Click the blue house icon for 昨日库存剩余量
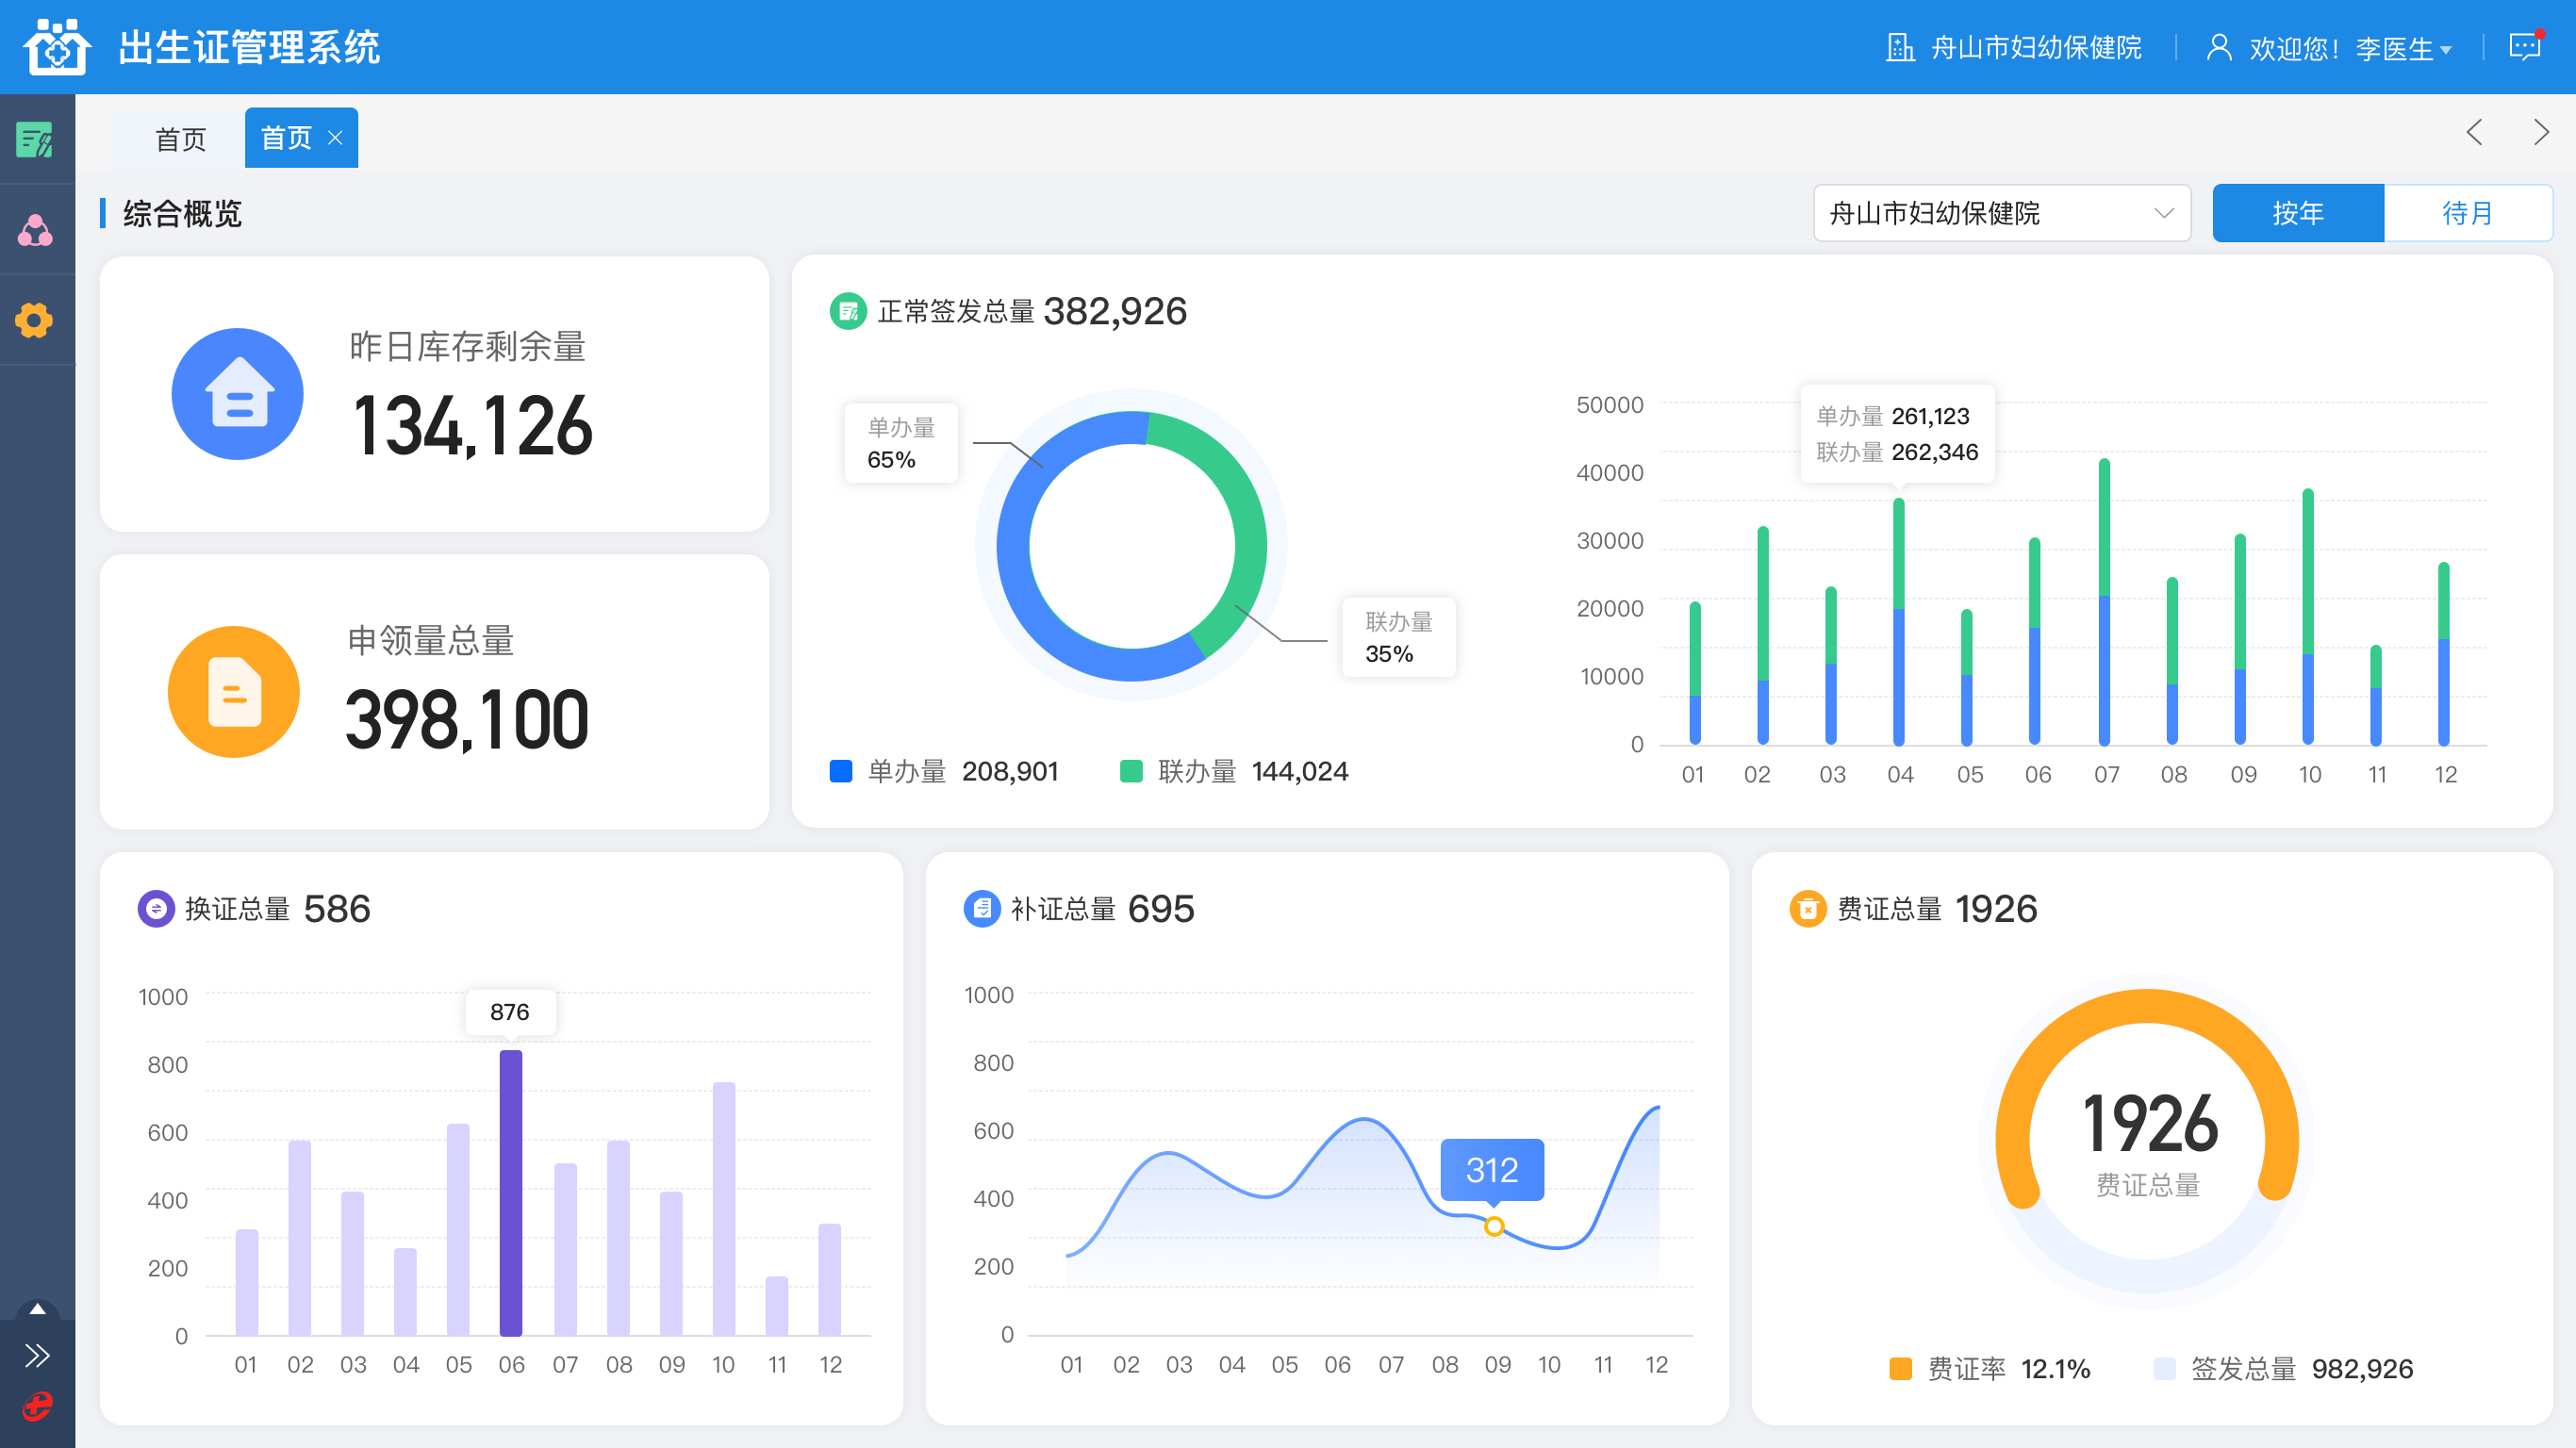 (238, 394)
